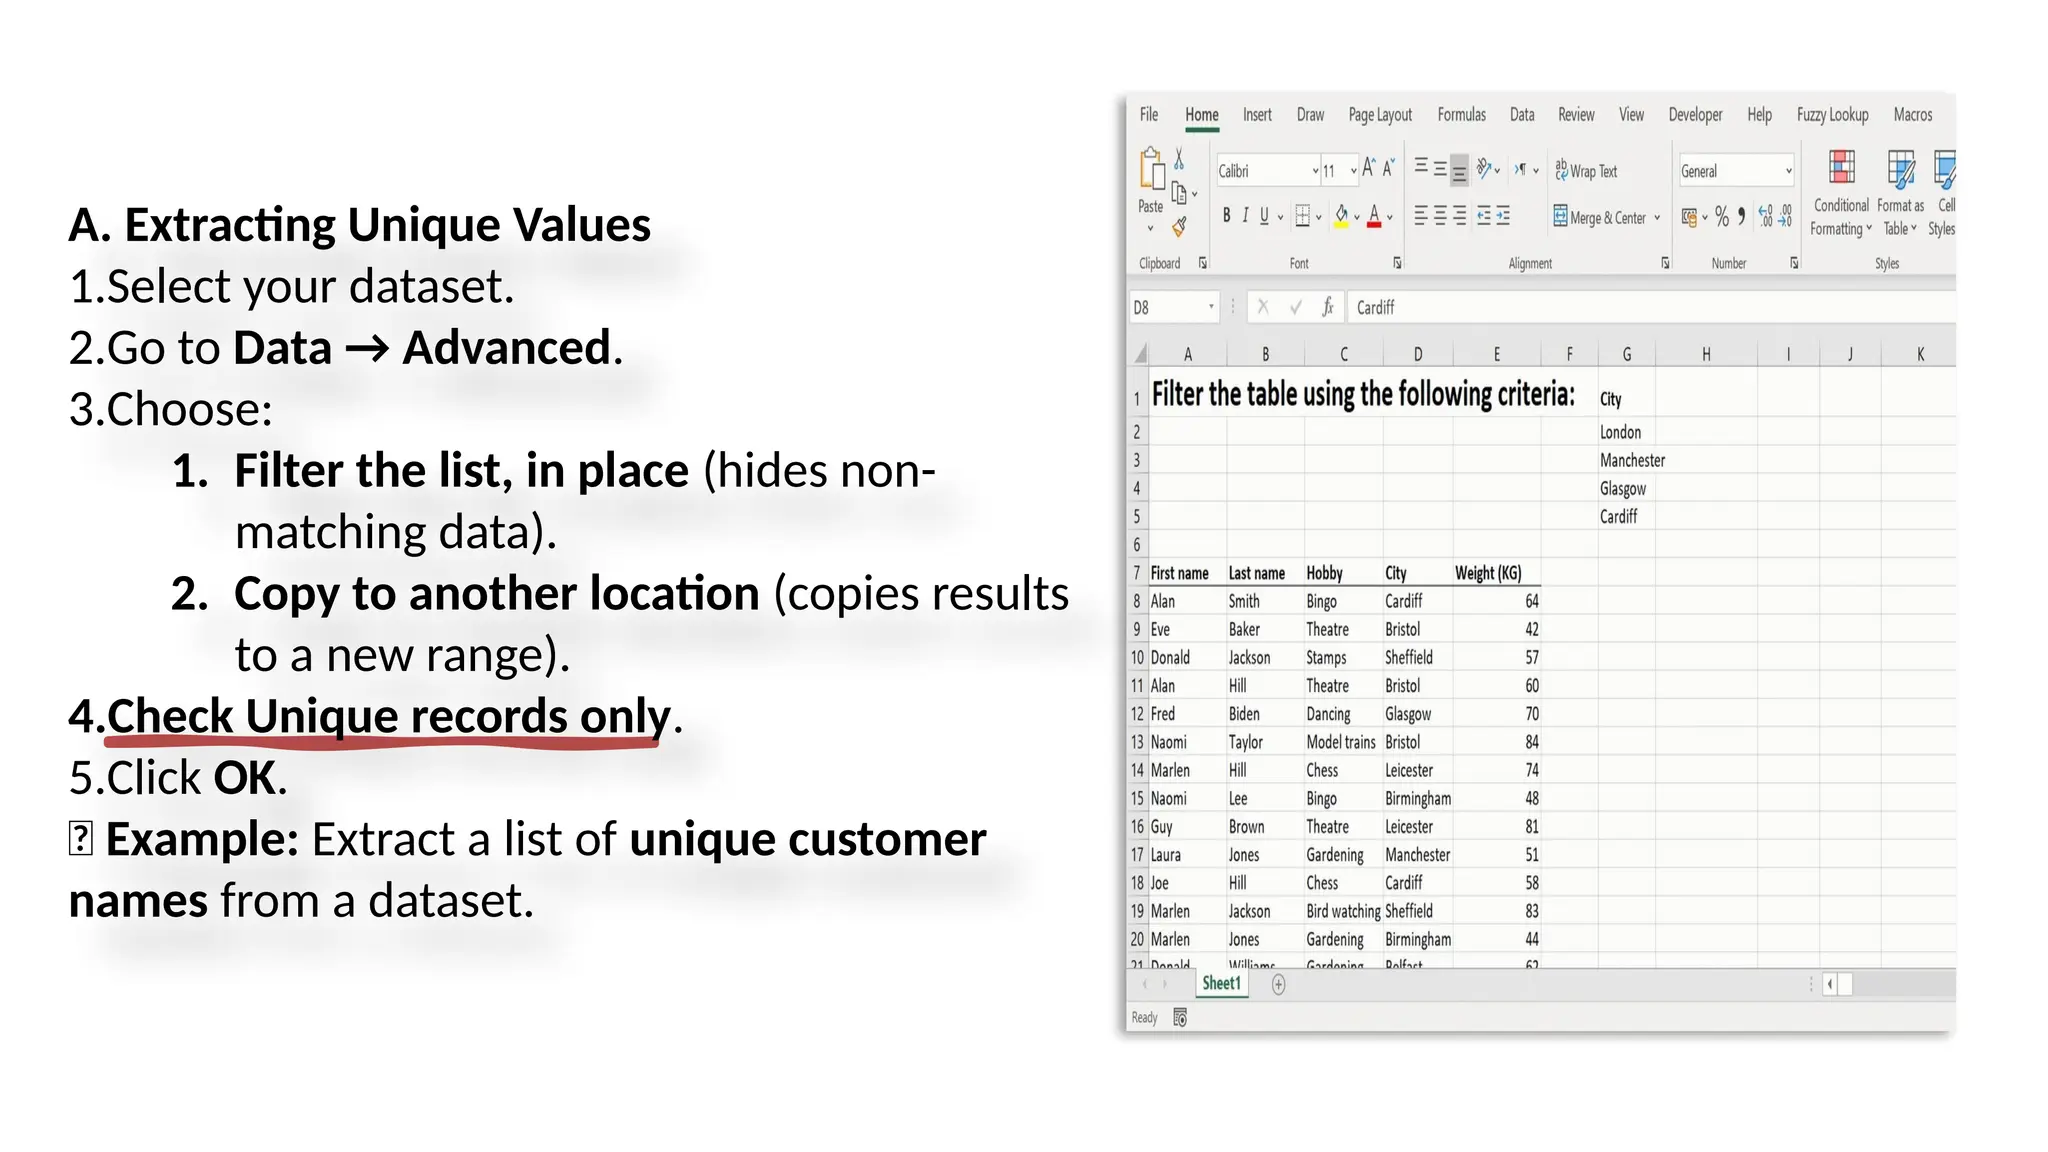This screenshot has height=1152, width=2048.
Task: Click the Wrap Text button
Action: point(1586,171)
